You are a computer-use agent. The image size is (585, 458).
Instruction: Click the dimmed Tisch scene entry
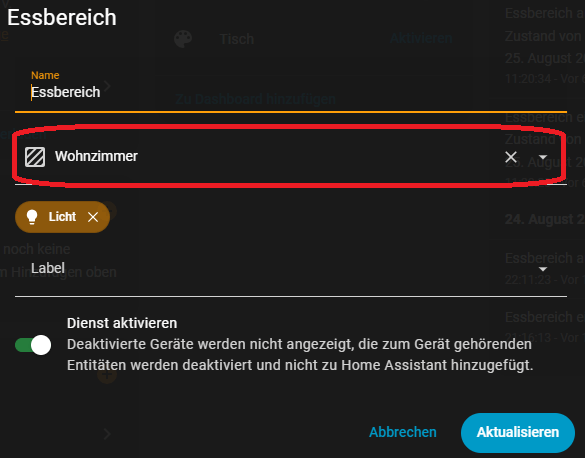237,39
